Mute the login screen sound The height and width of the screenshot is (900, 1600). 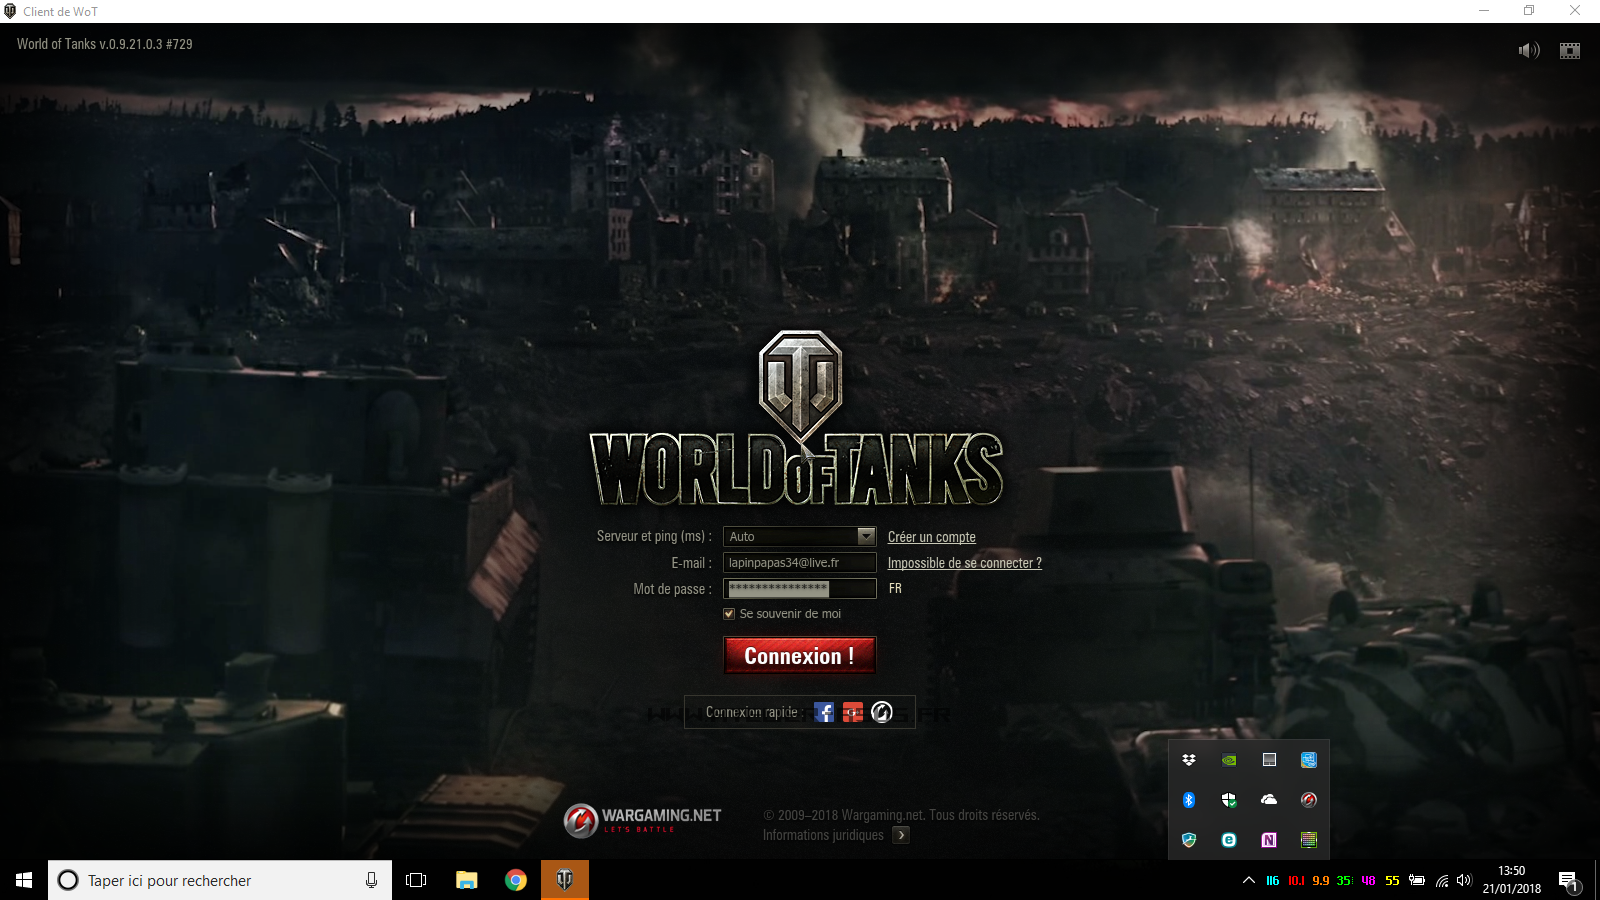pos(1528,50)
